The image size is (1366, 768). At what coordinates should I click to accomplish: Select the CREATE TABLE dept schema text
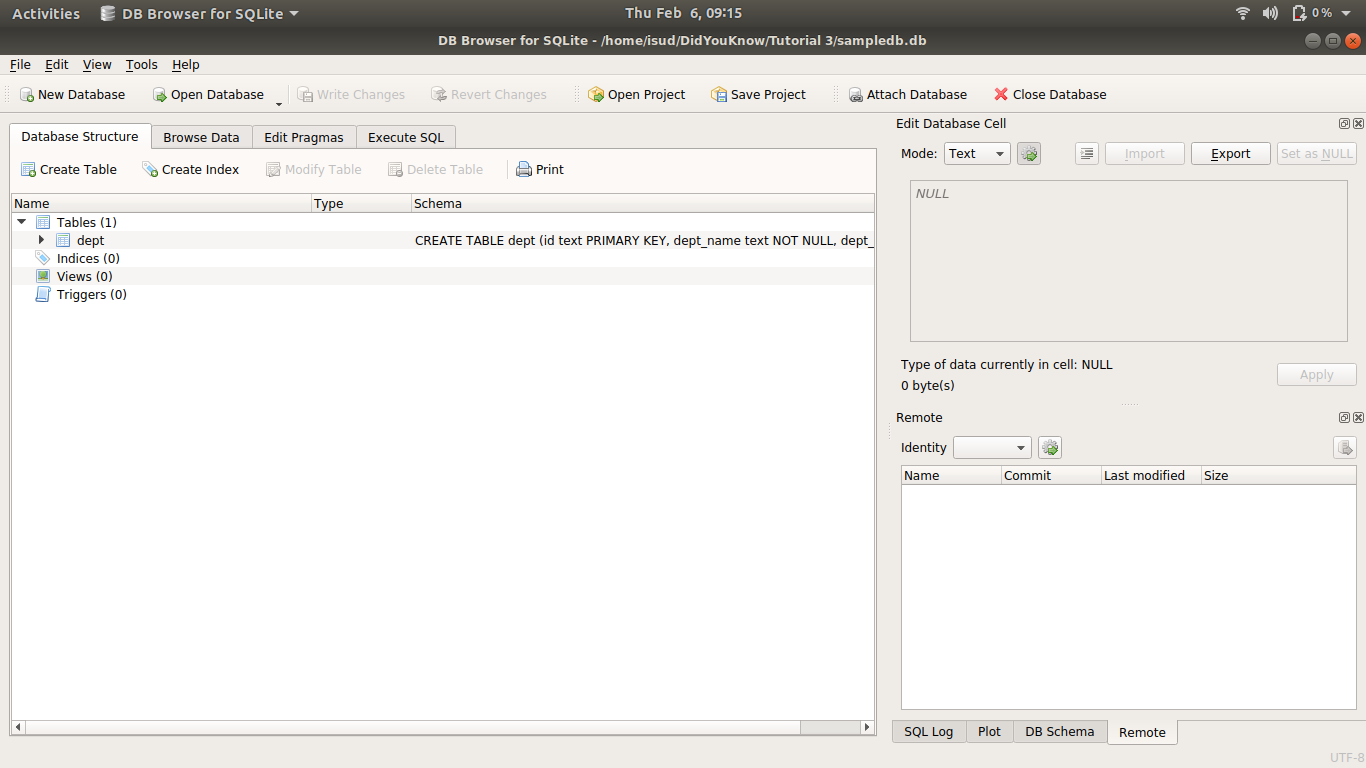(x=644, y=240)
